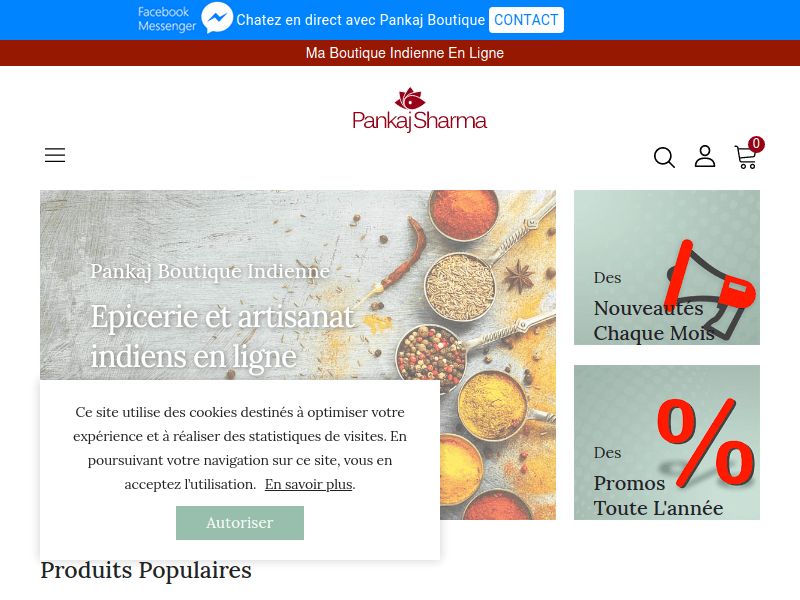Open the search magnifier icon
This screenshot has height=600, width=800.
point(664,157)
